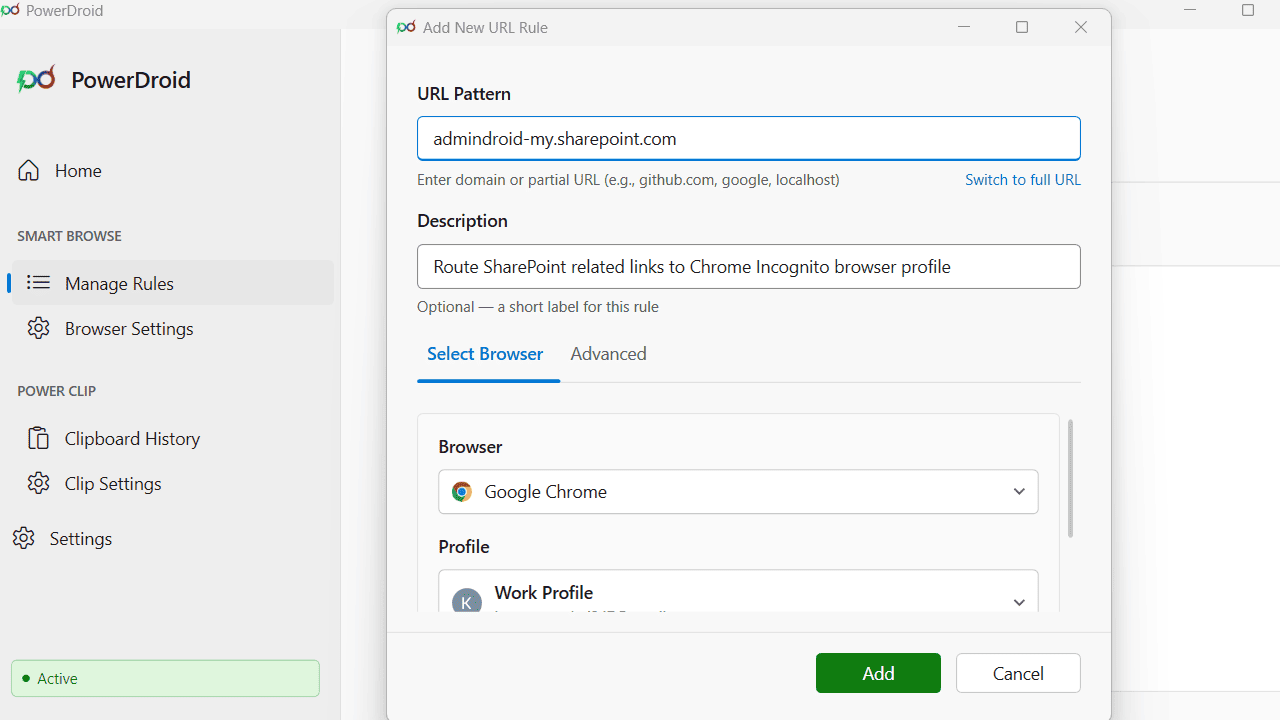Click the Browser Settings gear icon

[39, 328]
